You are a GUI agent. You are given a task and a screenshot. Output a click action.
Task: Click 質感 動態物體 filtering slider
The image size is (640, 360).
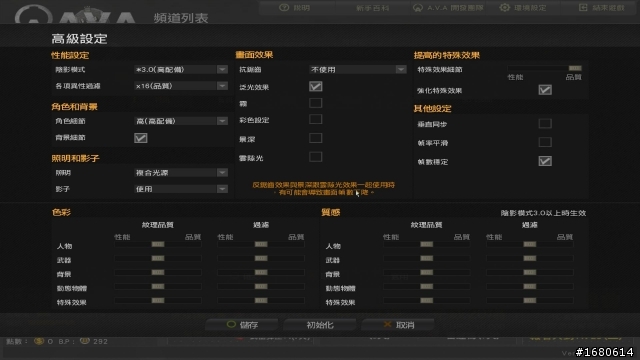(x=530, y=287)
